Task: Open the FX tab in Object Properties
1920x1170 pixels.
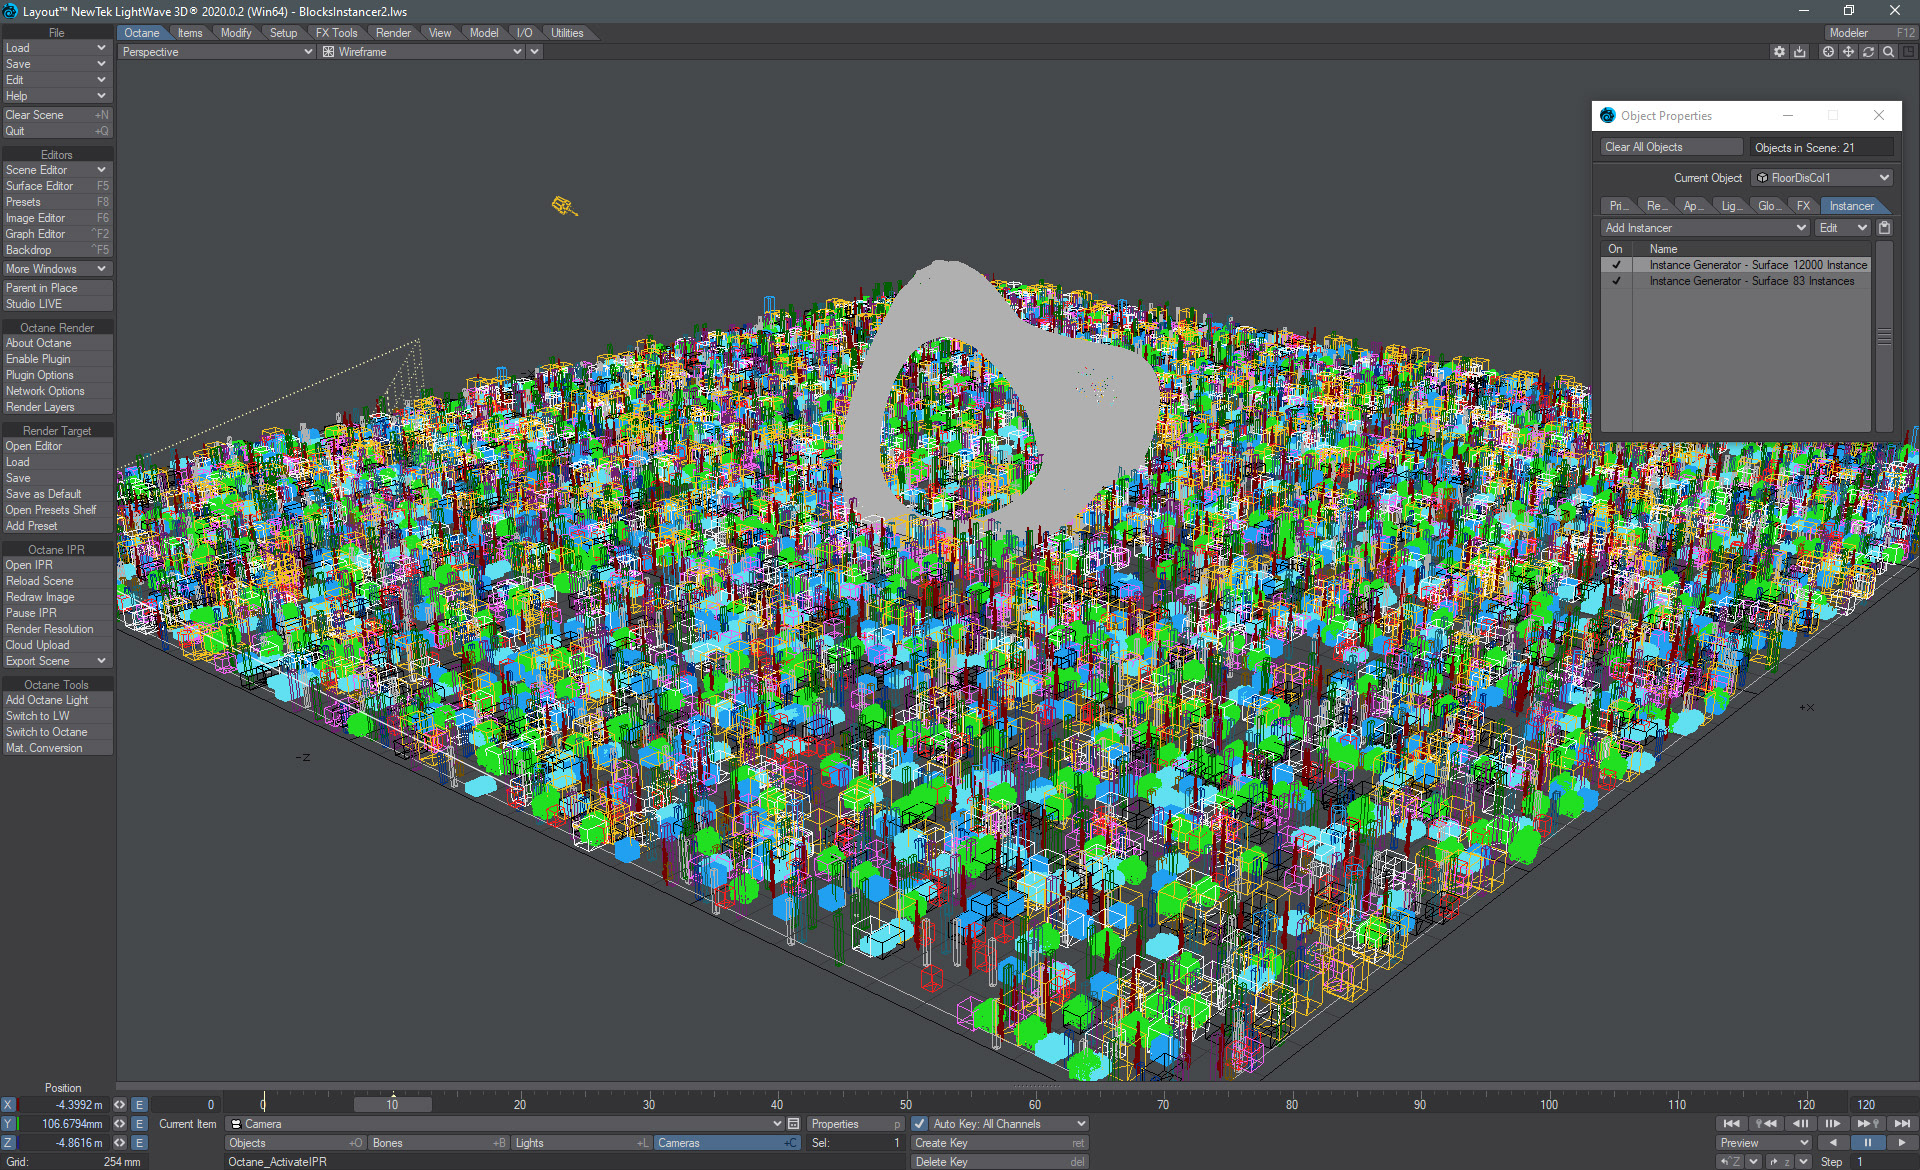Action: [1803, 206]
